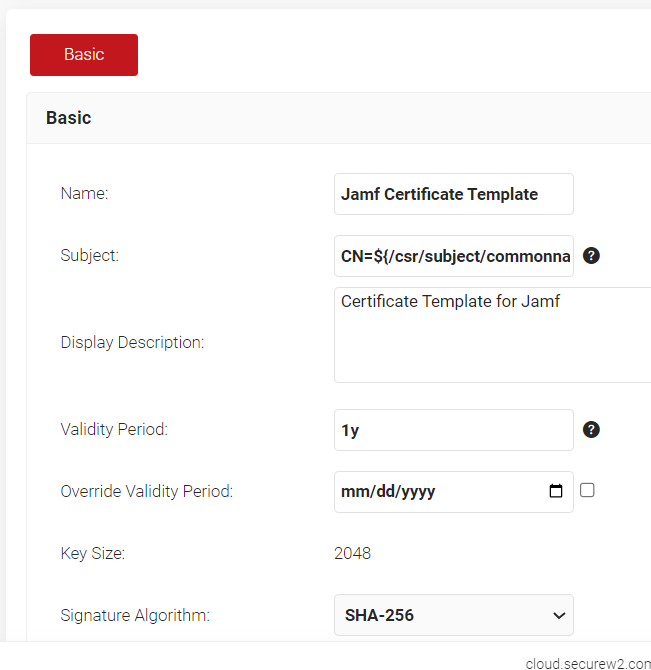Show help tooltip for Validity Period

tap(591, 430)
